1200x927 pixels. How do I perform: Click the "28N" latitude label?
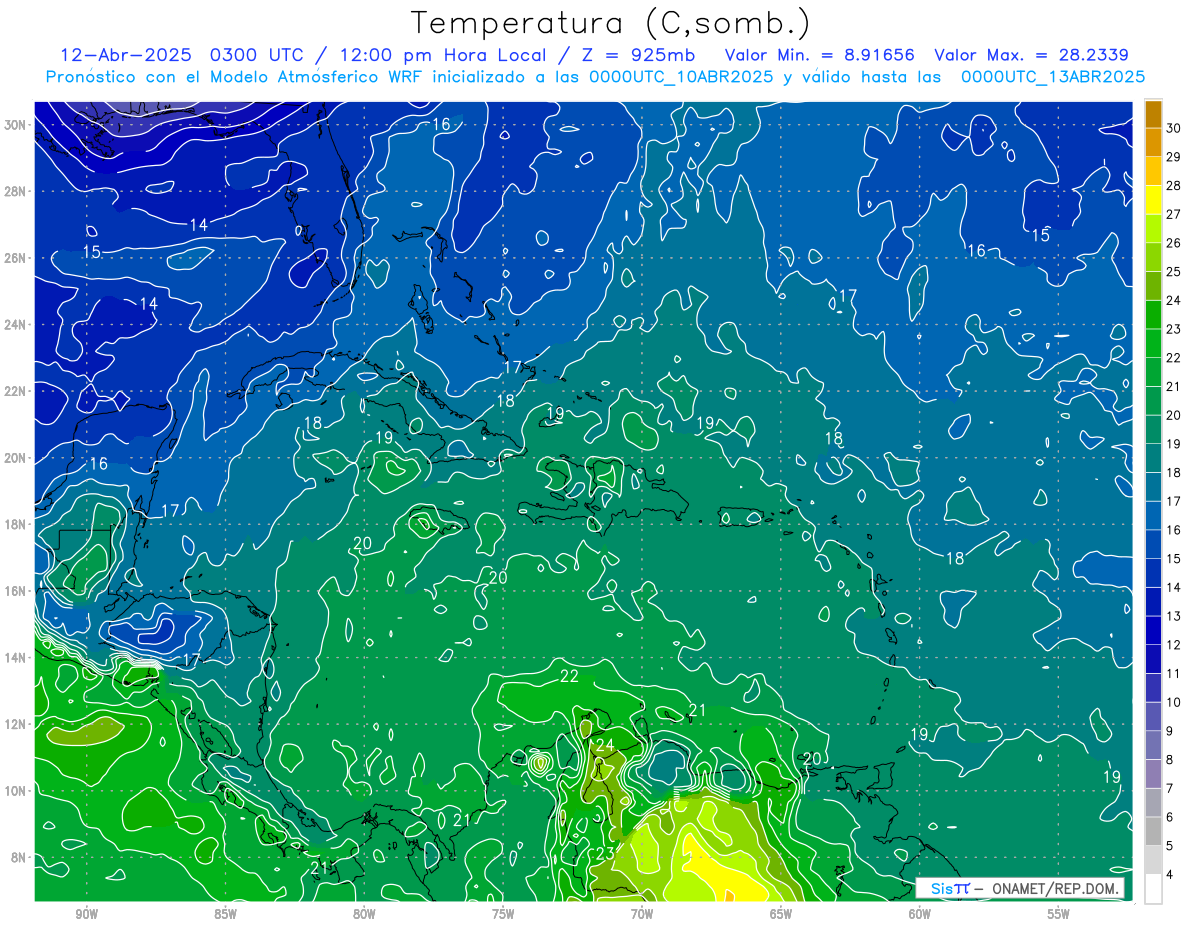pos(15,191)
